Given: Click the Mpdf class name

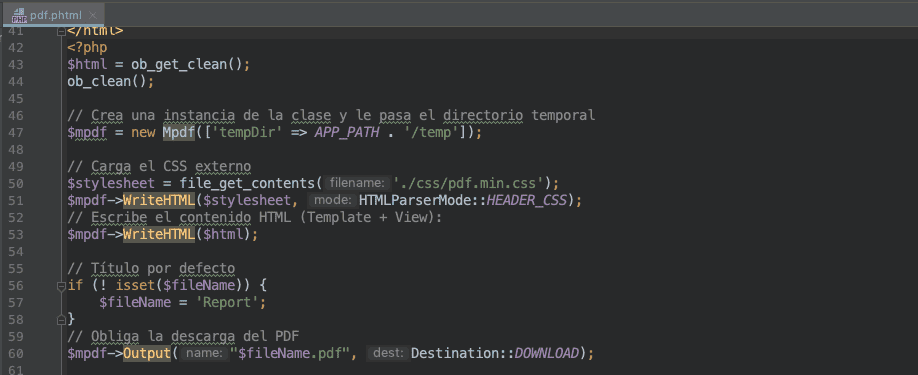Looking at the screenshot, I should 179,132.
